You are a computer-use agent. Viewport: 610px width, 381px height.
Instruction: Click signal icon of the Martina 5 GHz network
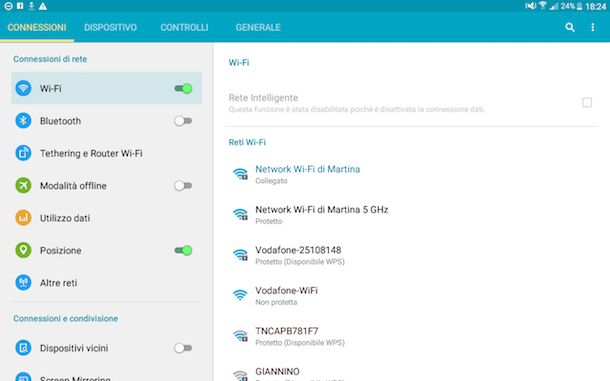[x=240, y=214]
